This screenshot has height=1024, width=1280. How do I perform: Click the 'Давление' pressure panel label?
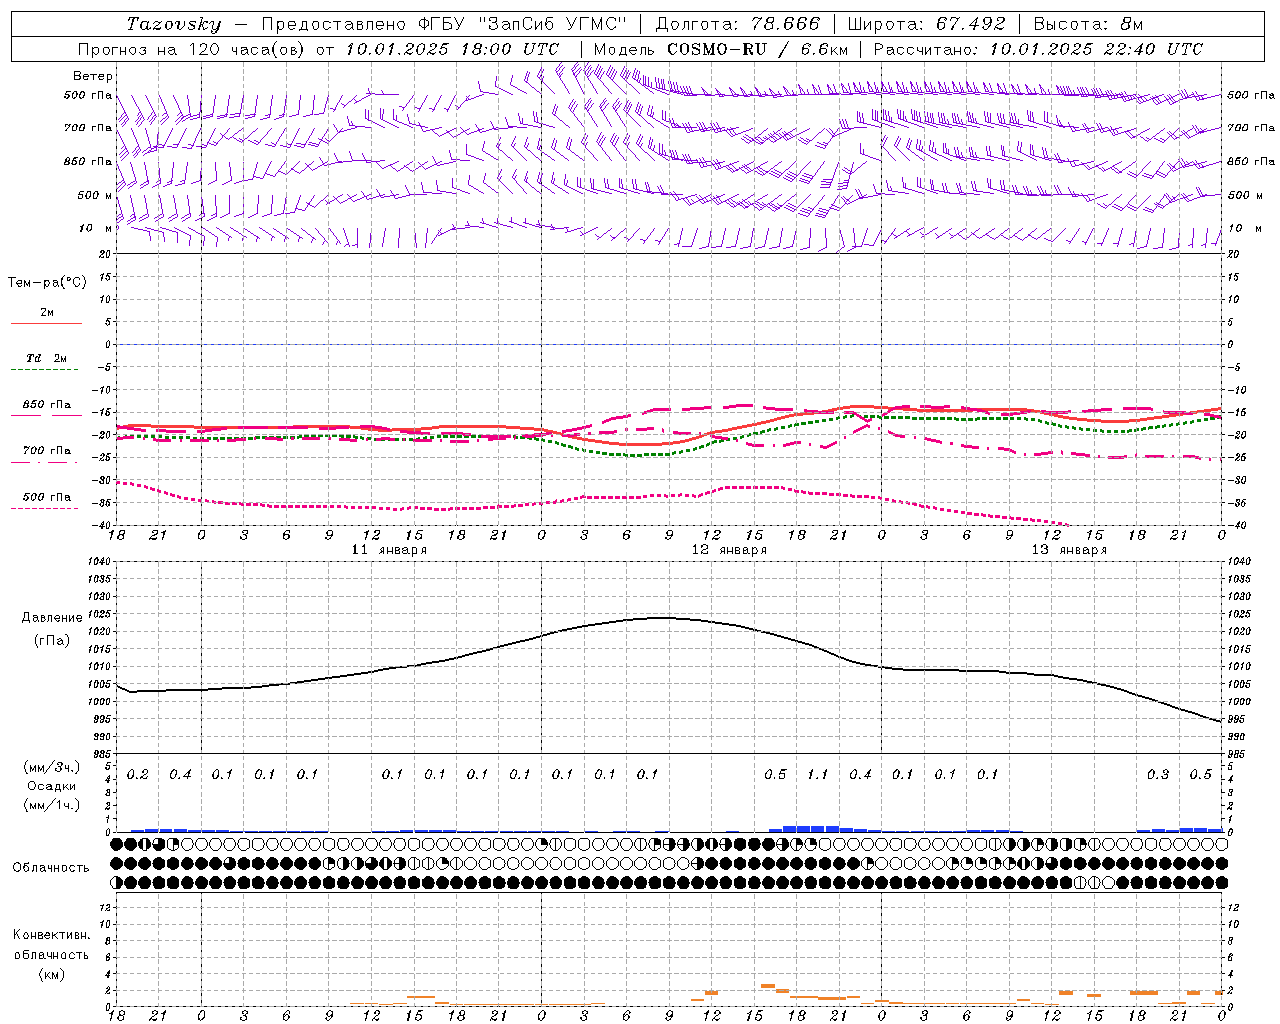tap(52, 618)
